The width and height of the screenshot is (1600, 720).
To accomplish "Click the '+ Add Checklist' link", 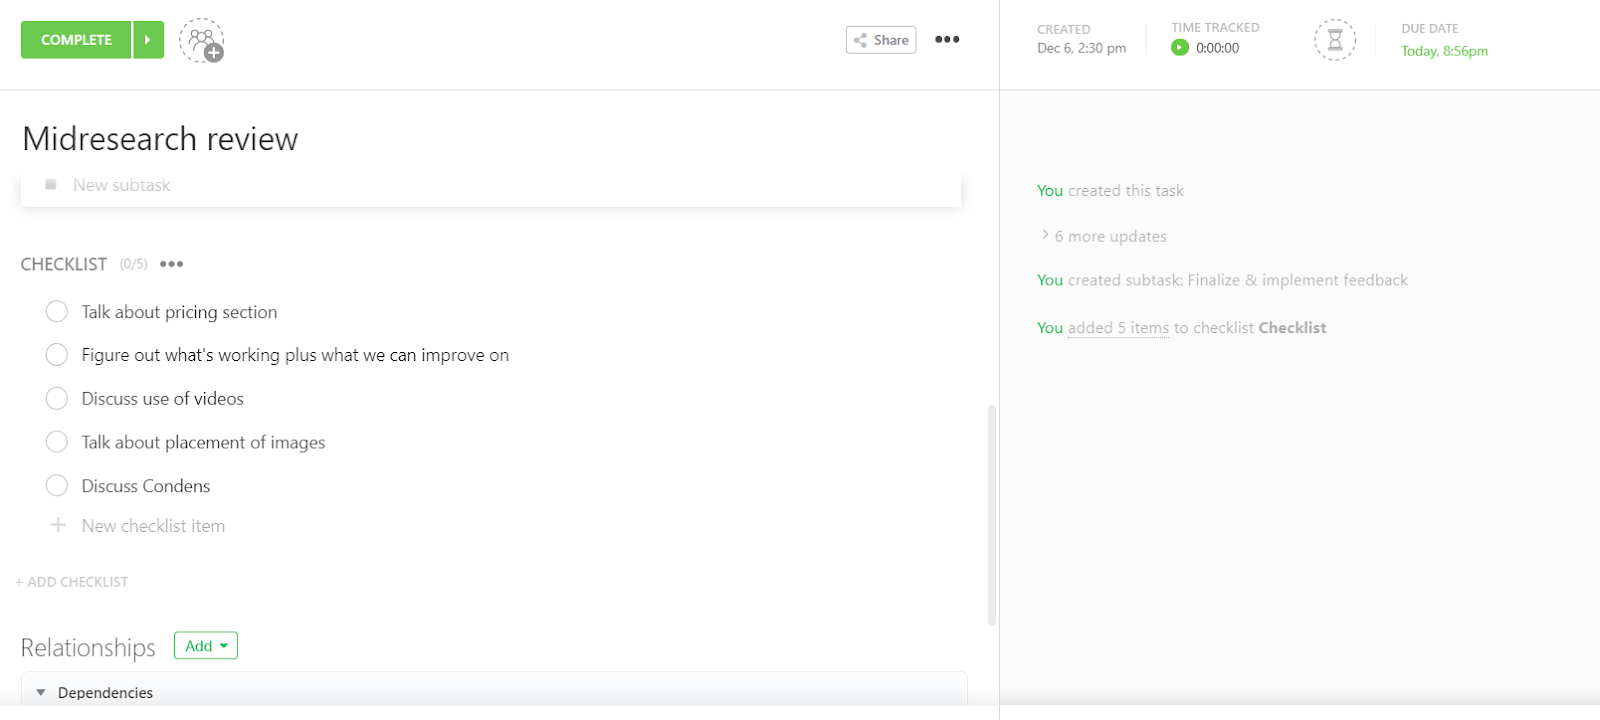I will click(72, 582).
